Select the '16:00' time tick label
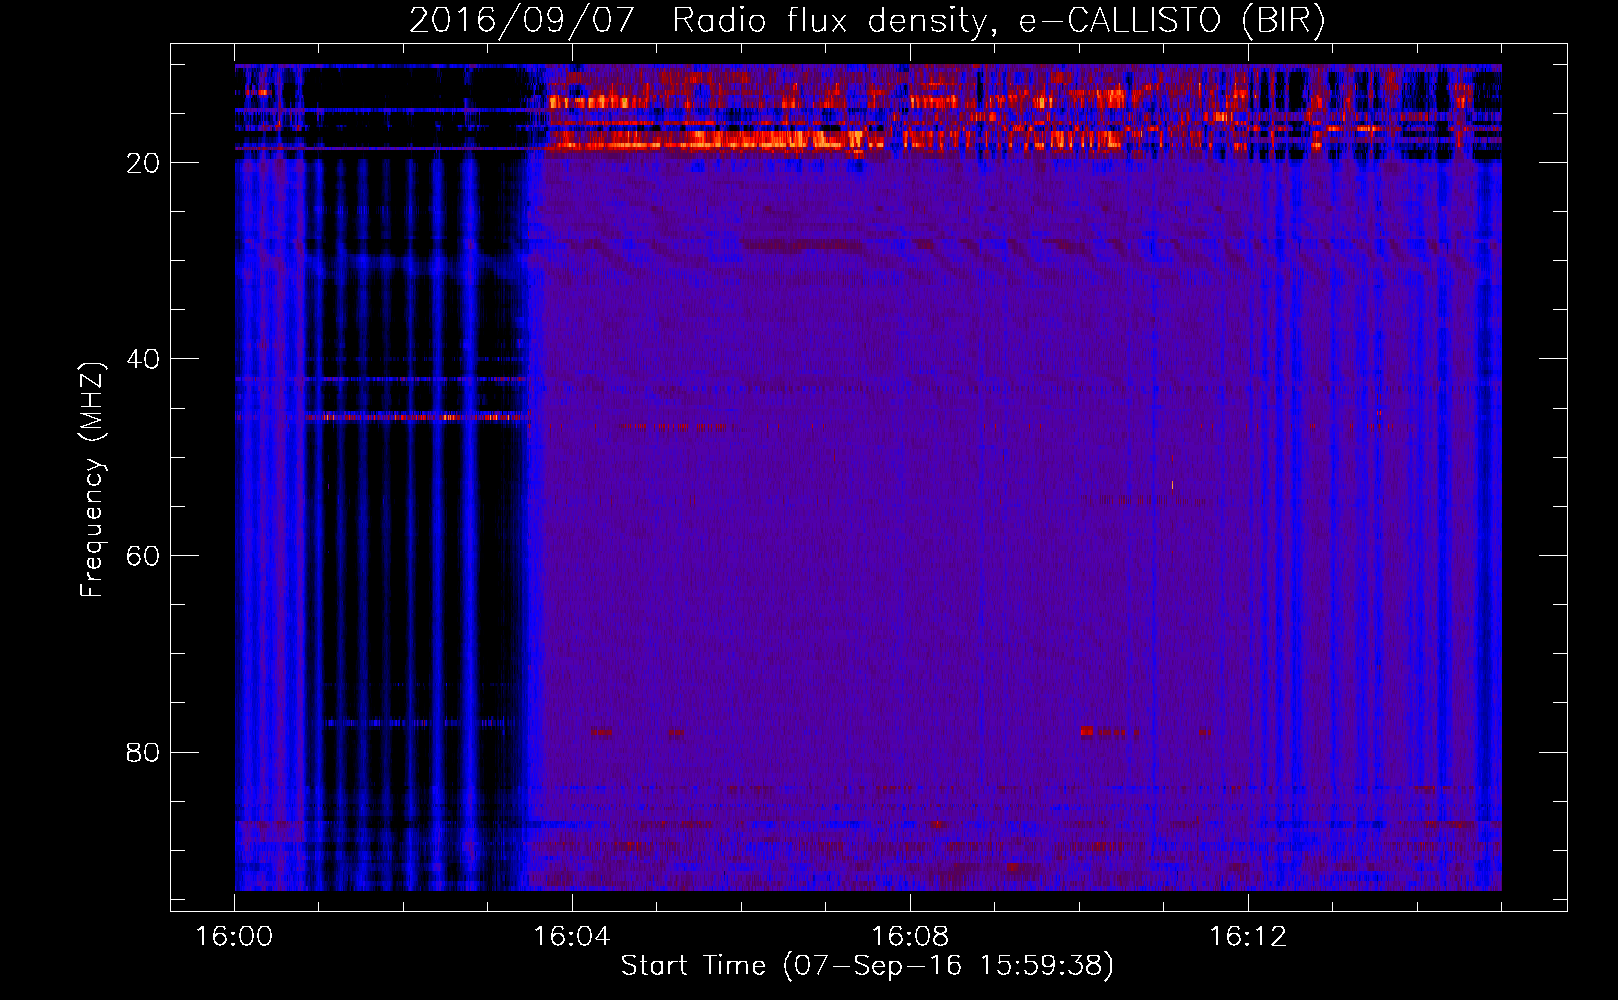The height and width of the screenshot is (1000, 1618). pyautogui.click(x=234, y=937)
